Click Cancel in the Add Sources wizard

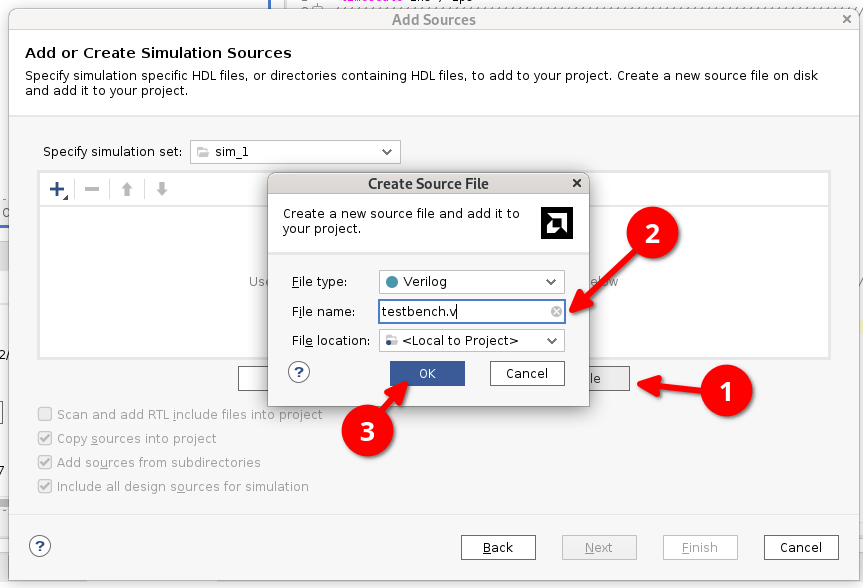click(801, 547)
